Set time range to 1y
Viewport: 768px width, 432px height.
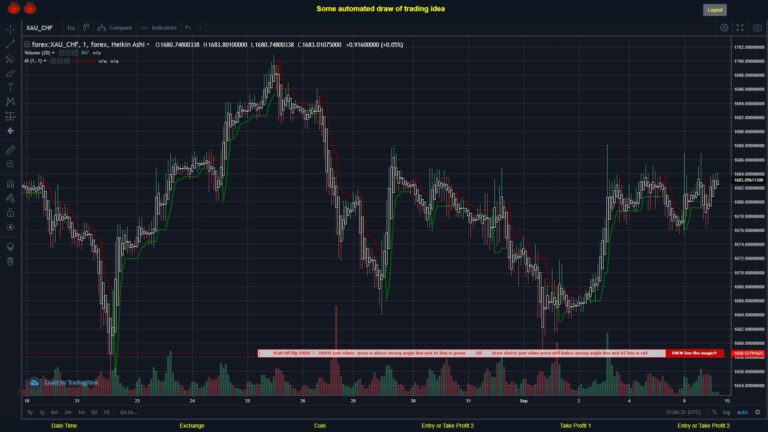[42, 412]
